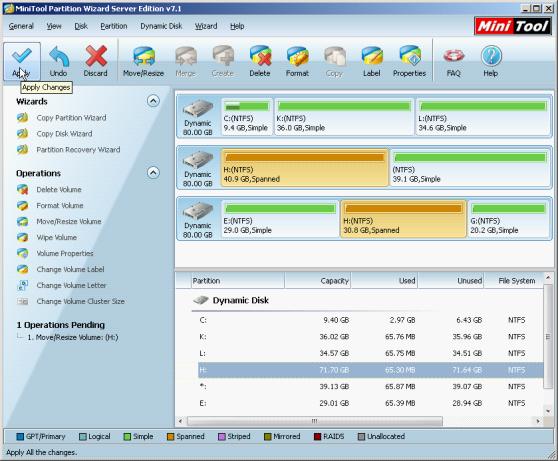The height and width of the screenshot is (461, 558).
Task: Click the vertical scrollbar down arrow
Action: tap(548, 411)
